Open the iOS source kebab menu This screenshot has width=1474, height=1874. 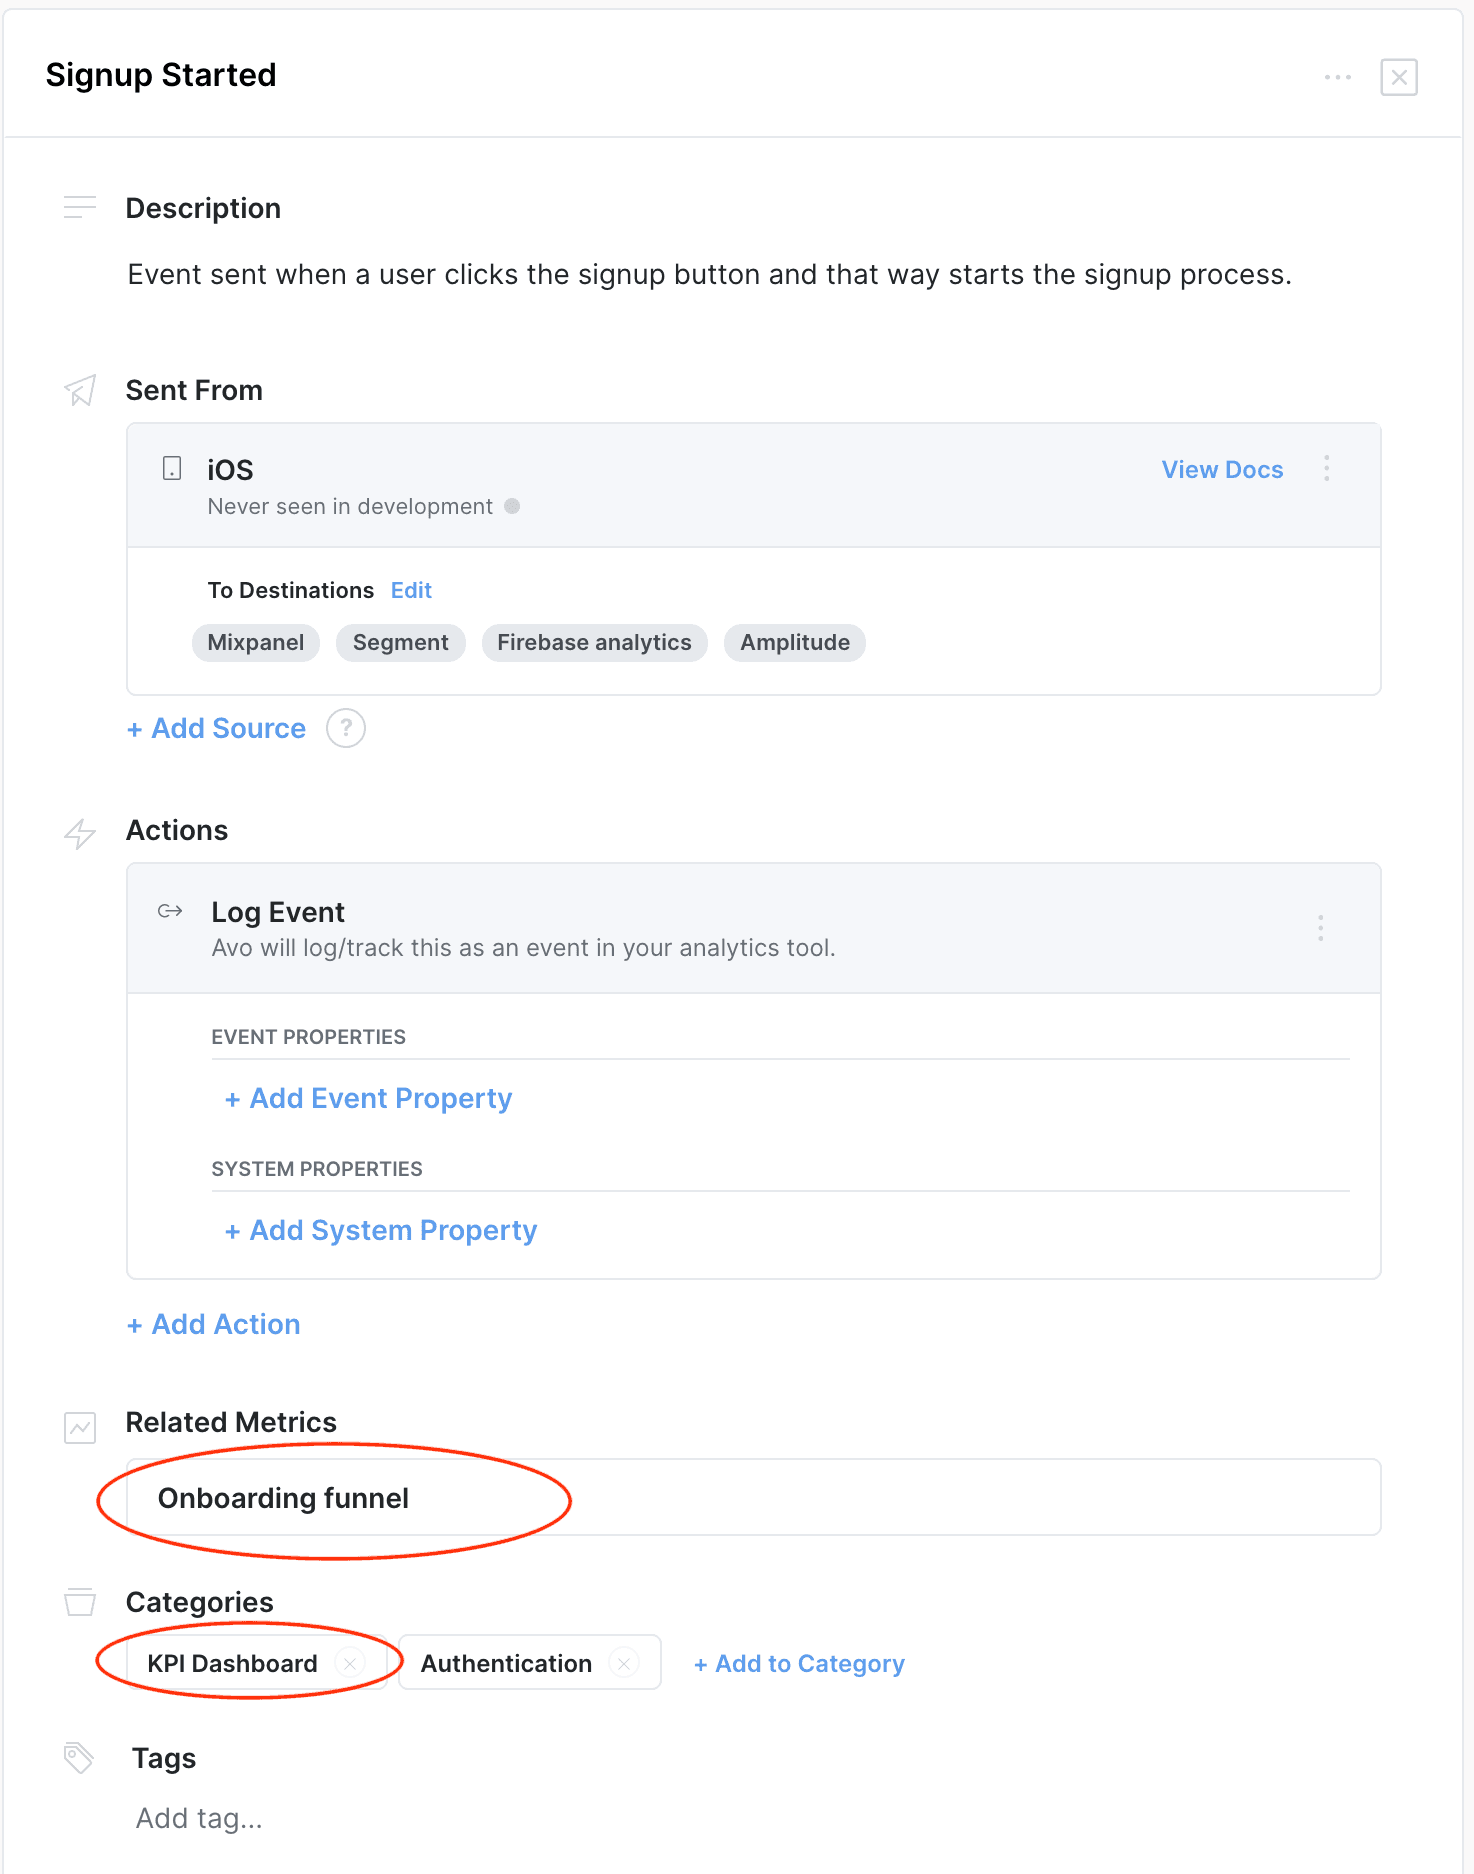pyautogui.click(x=1326, y=469)
